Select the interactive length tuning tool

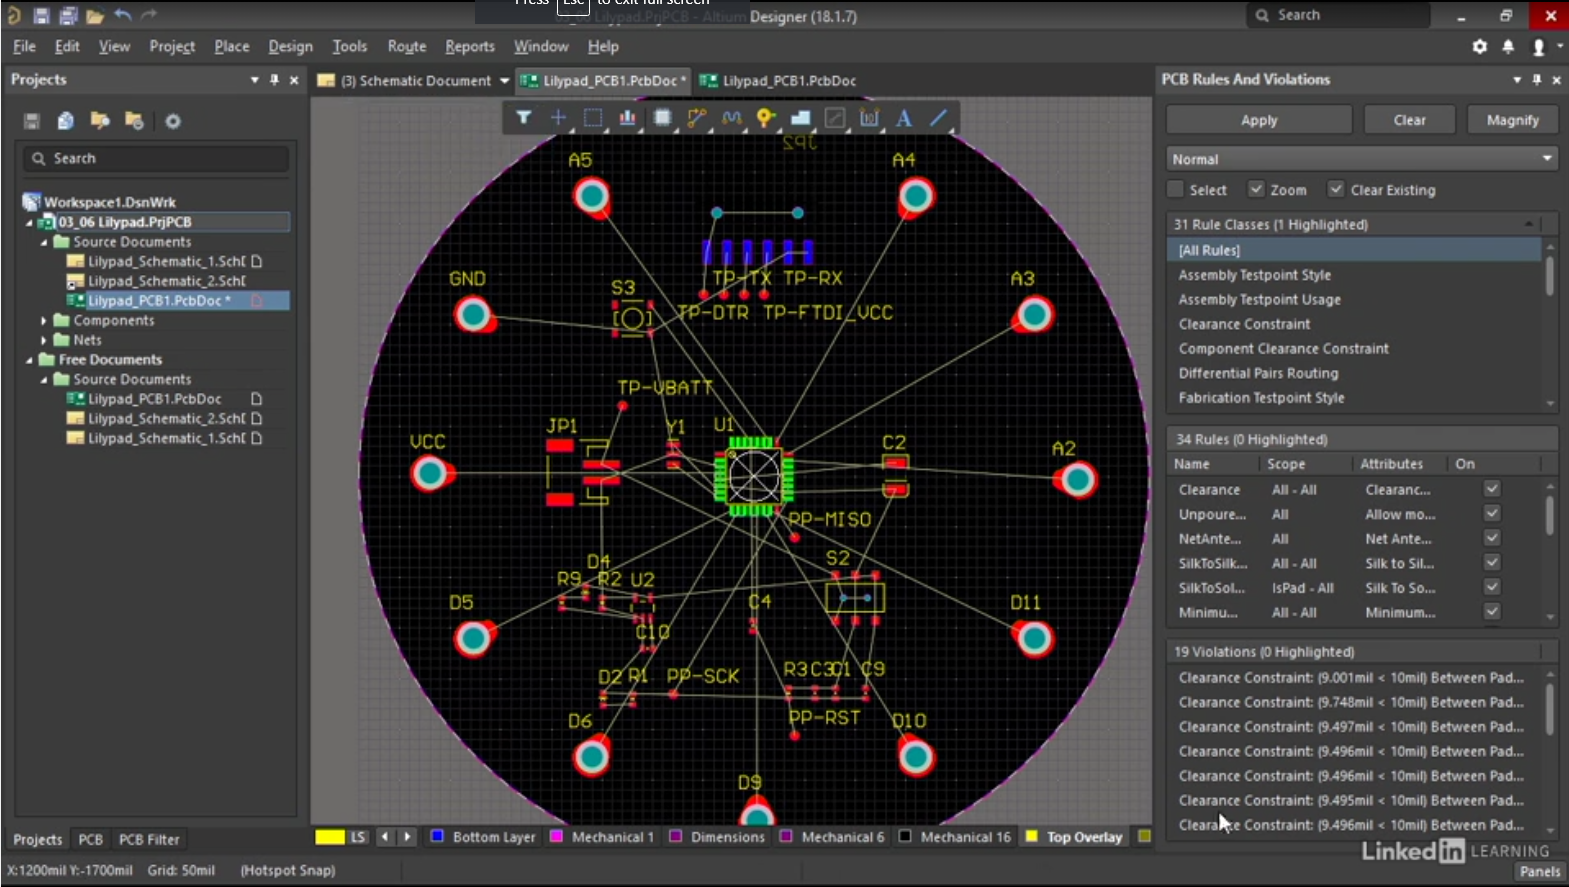732,118
